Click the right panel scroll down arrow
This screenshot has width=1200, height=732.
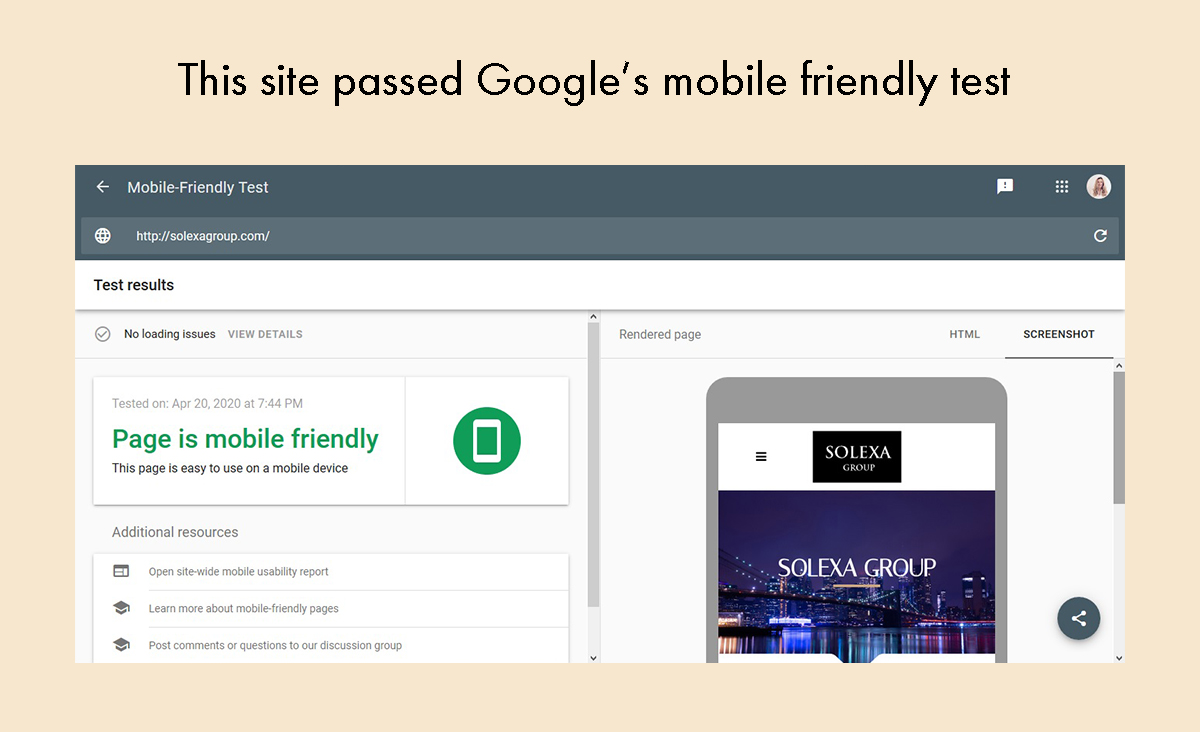(1119, 657)
